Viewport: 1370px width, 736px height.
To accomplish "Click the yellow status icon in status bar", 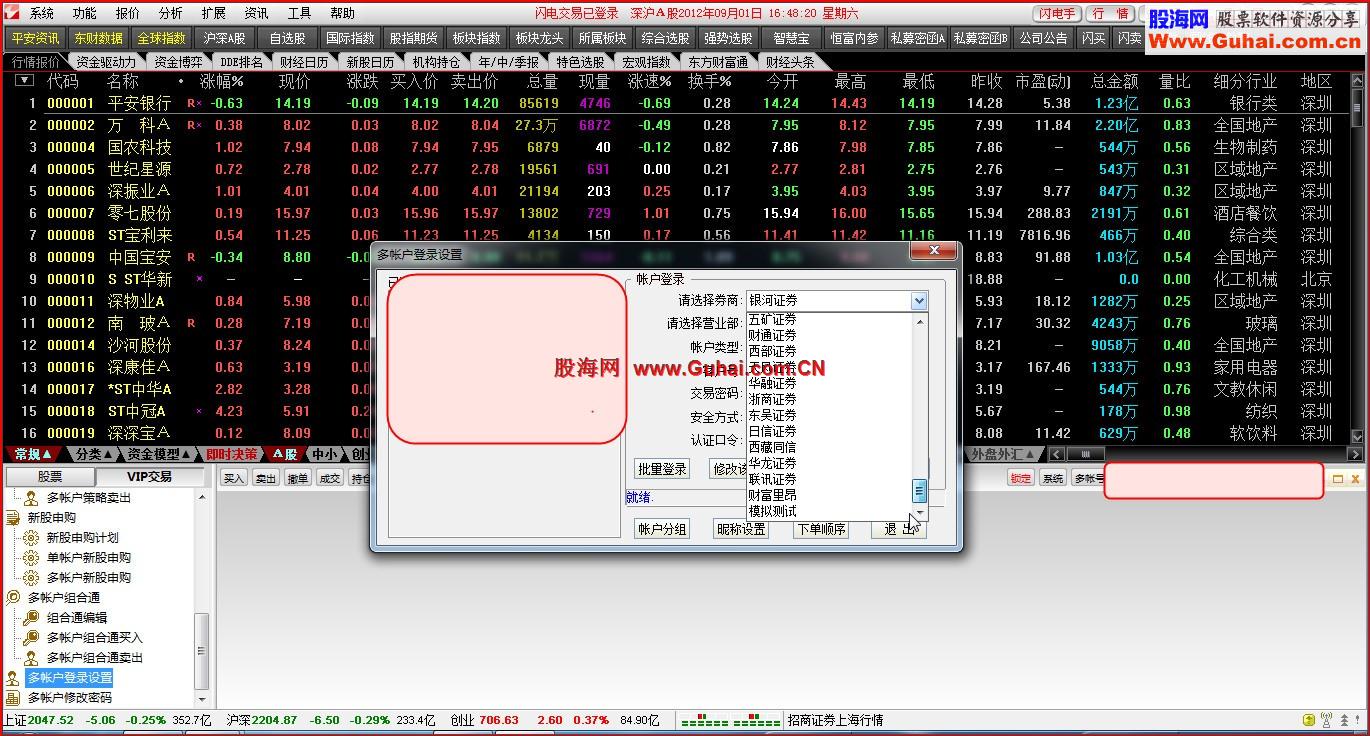I will point(1309,720).
